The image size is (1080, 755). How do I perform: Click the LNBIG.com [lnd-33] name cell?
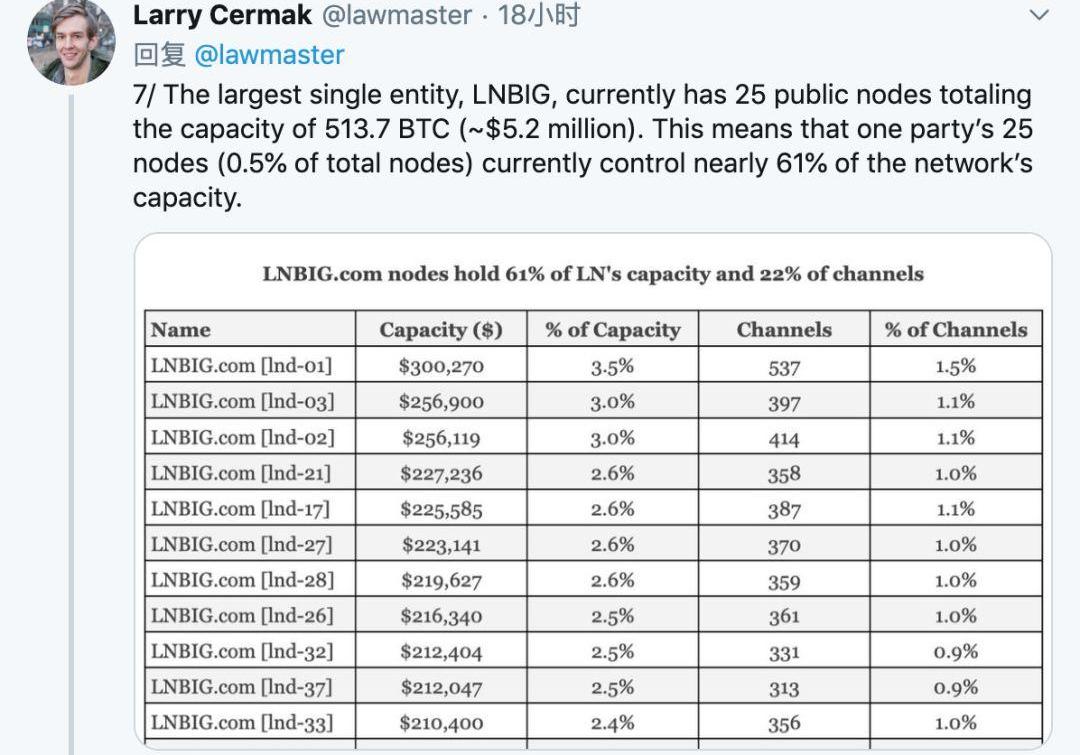[x=240, y=722]
